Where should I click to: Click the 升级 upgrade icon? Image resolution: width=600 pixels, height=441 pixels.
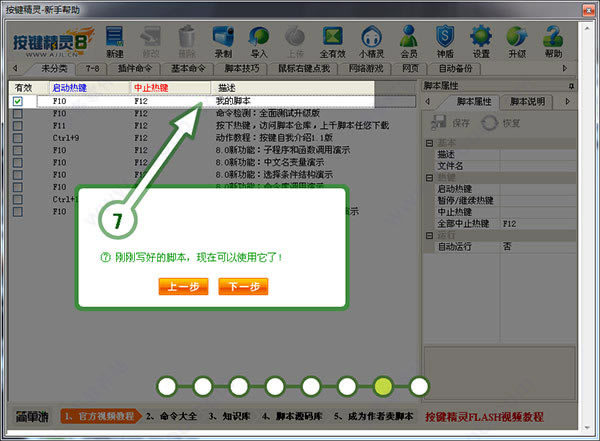517,41
